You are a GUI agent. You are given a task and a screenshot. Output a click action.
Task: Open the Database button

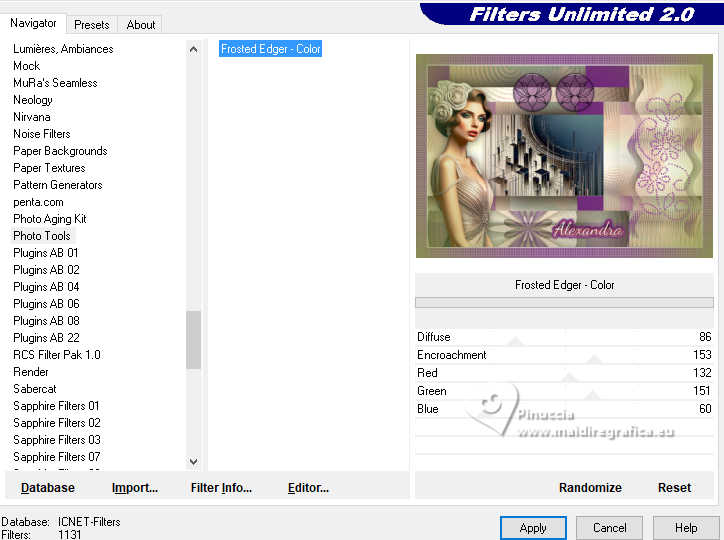coord(48,488)
